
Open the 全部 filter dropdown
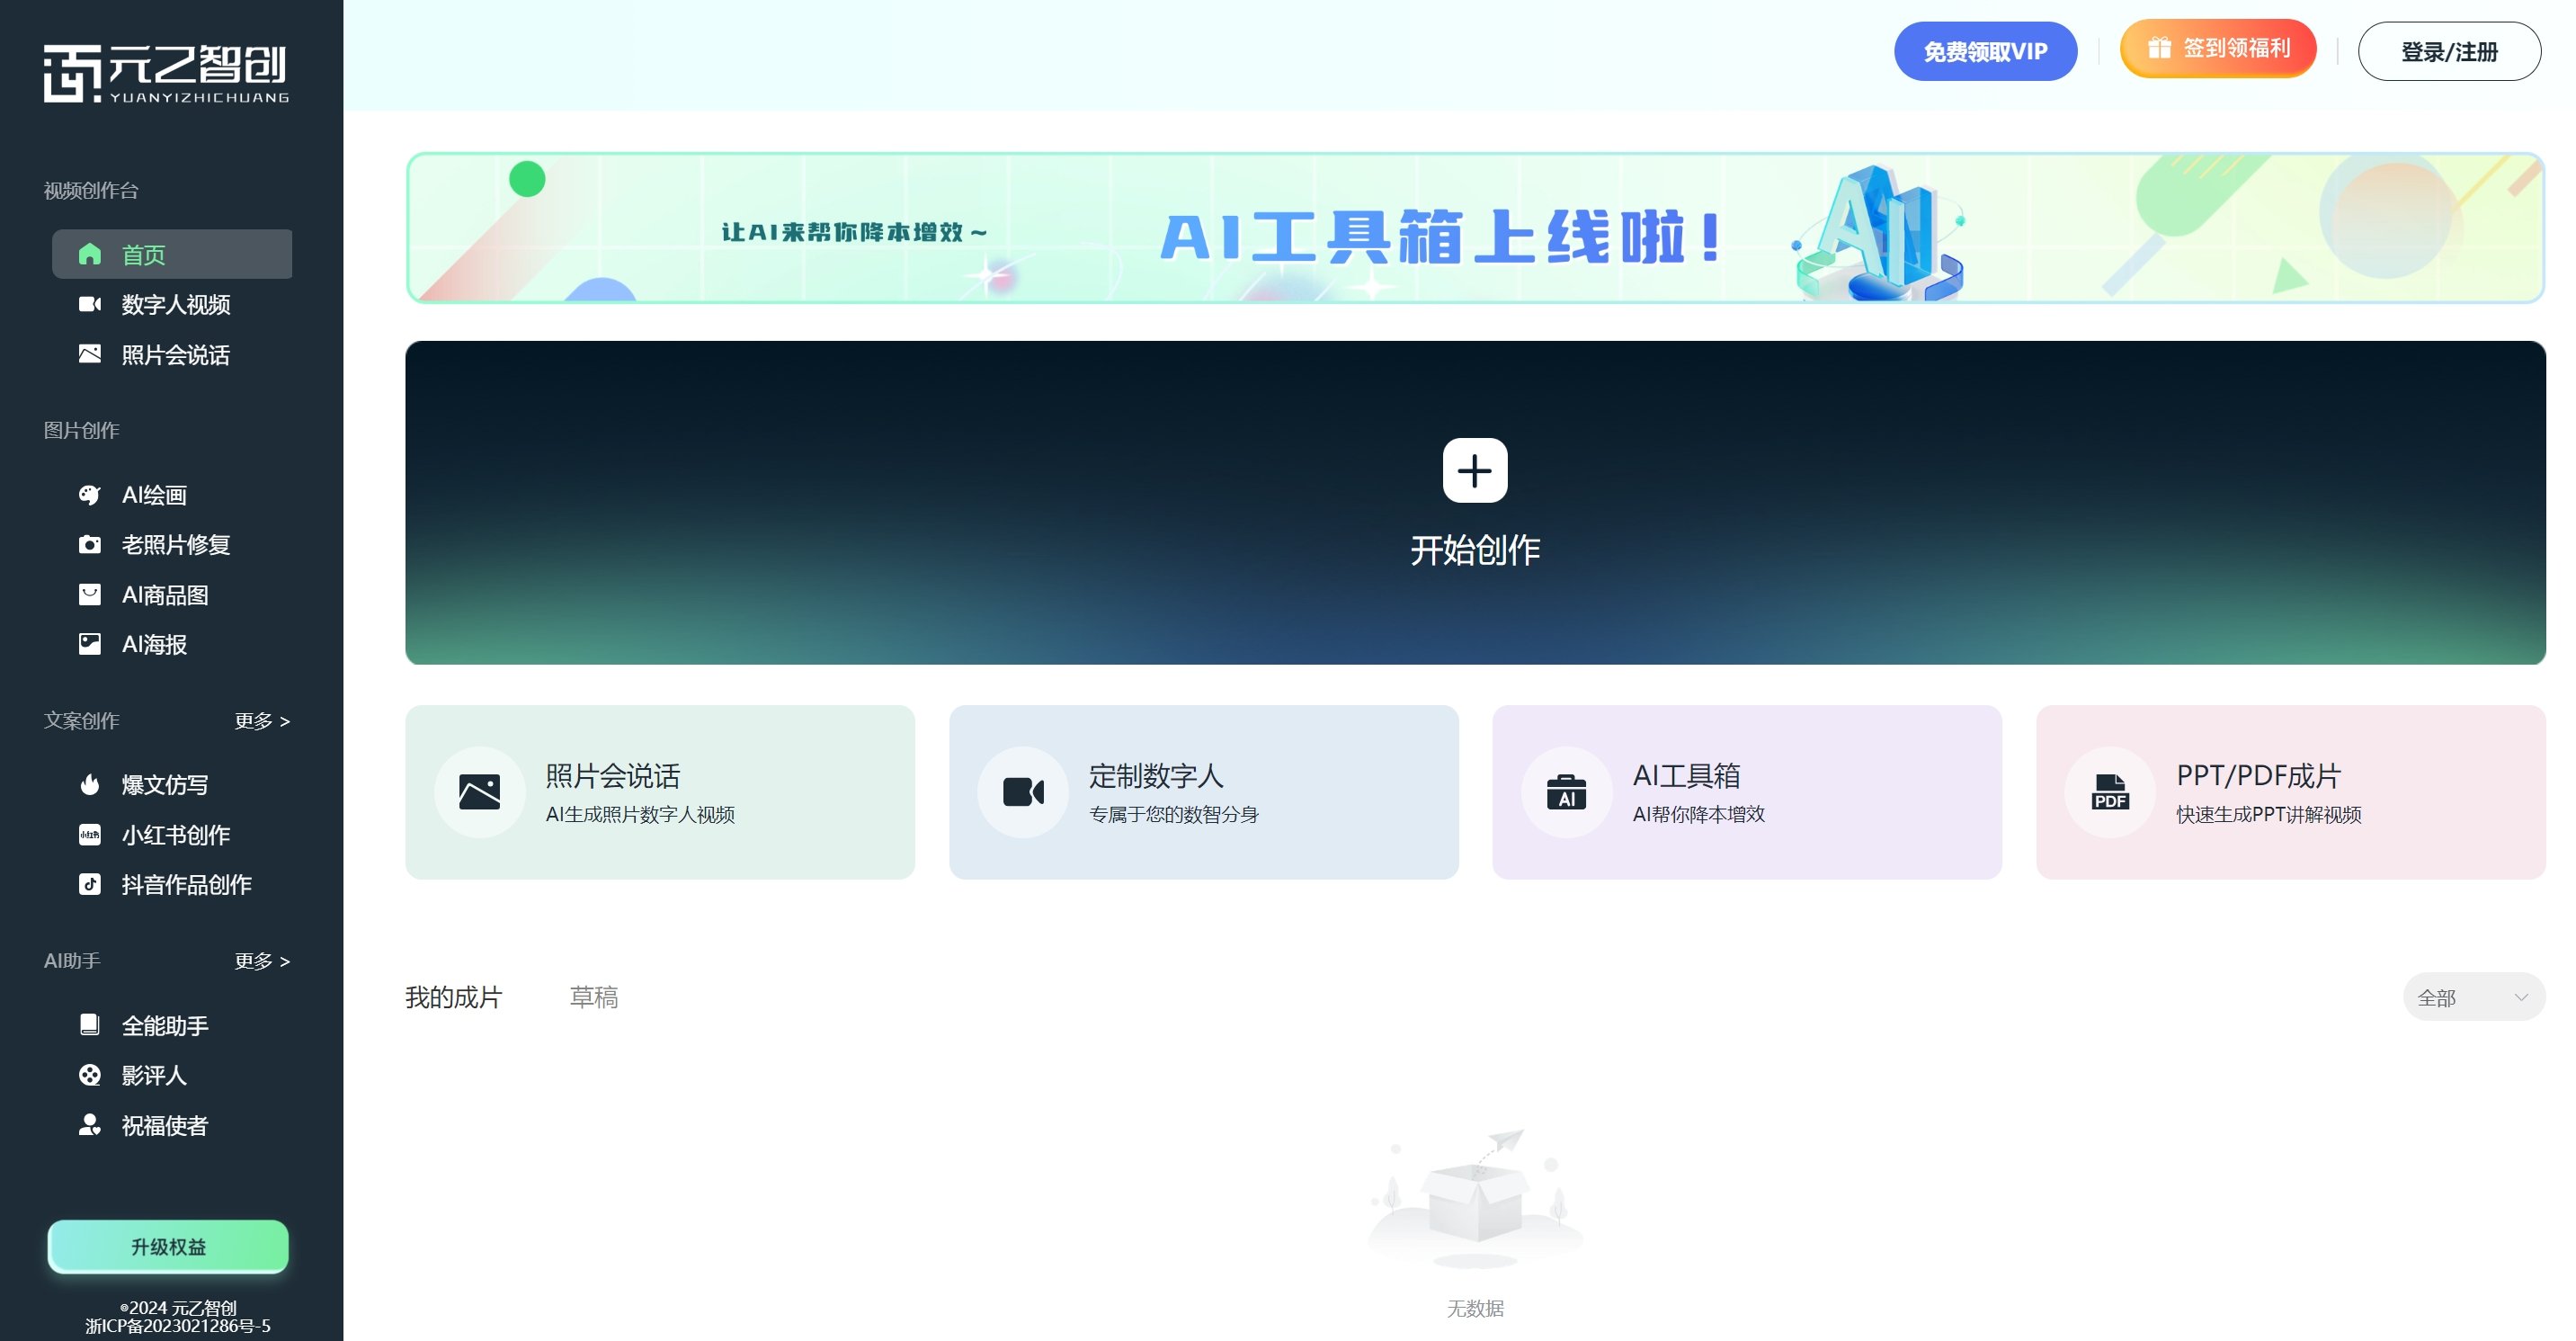2473,996
